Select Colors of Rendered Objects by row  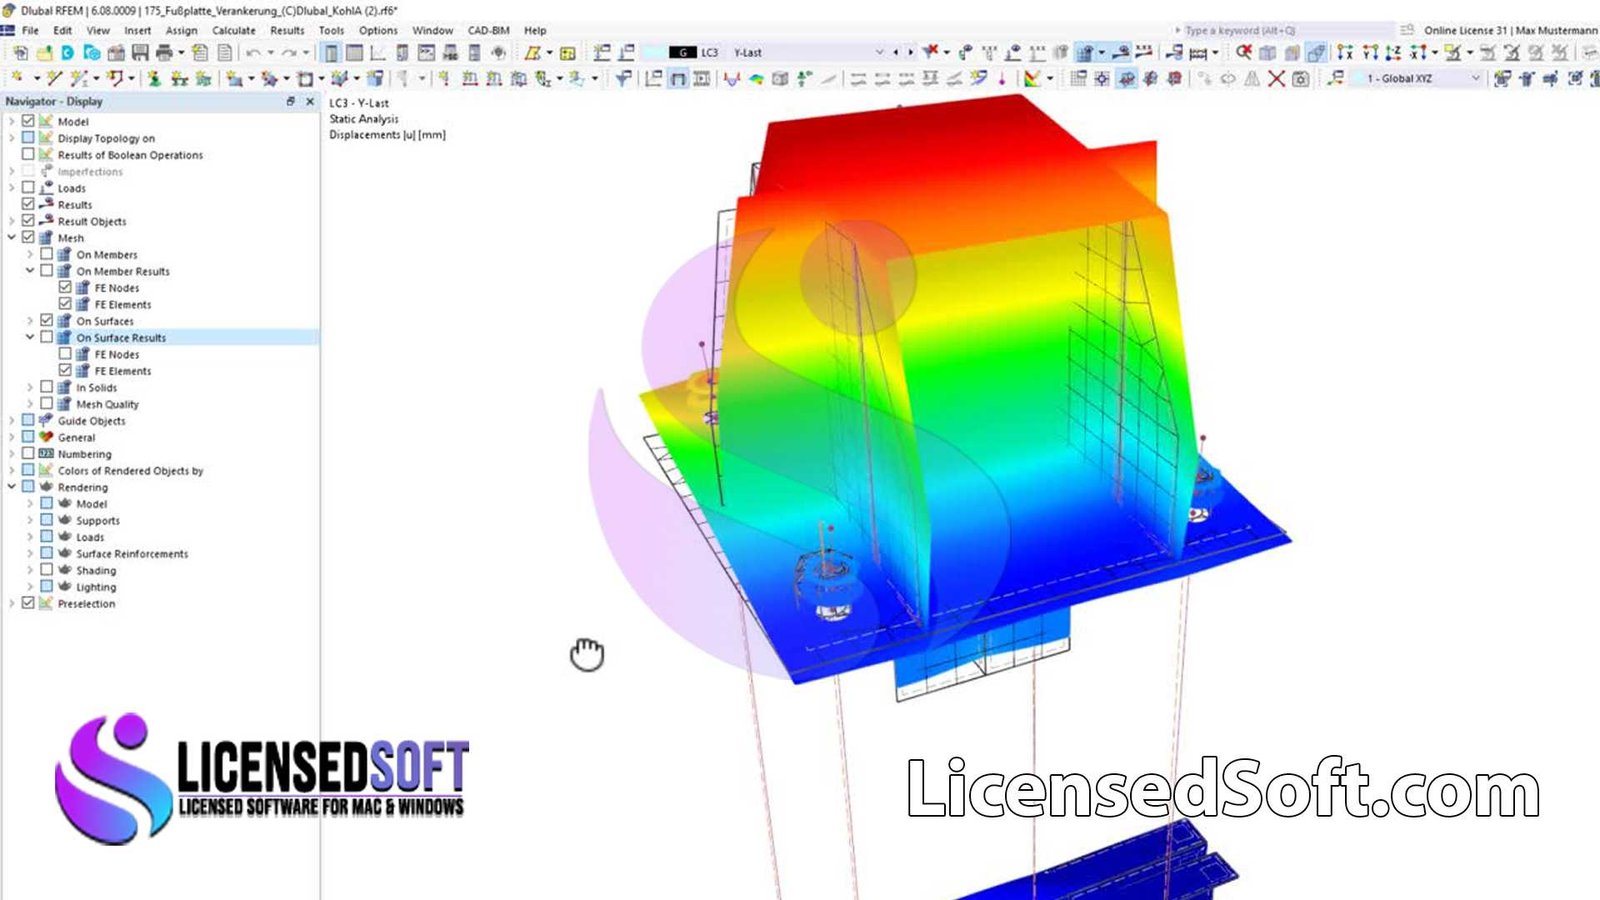[x=130, y=471]
